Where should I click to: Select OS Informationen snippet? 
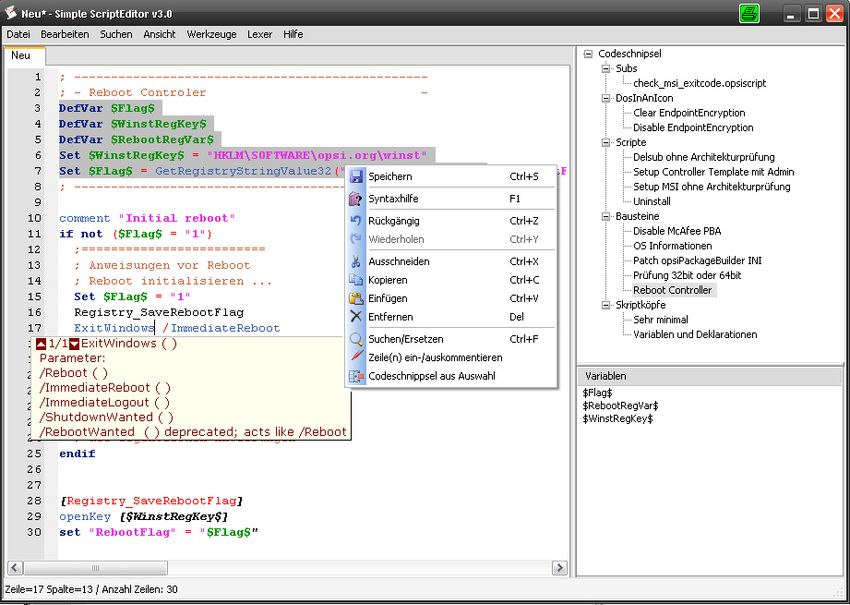point(672,246)
